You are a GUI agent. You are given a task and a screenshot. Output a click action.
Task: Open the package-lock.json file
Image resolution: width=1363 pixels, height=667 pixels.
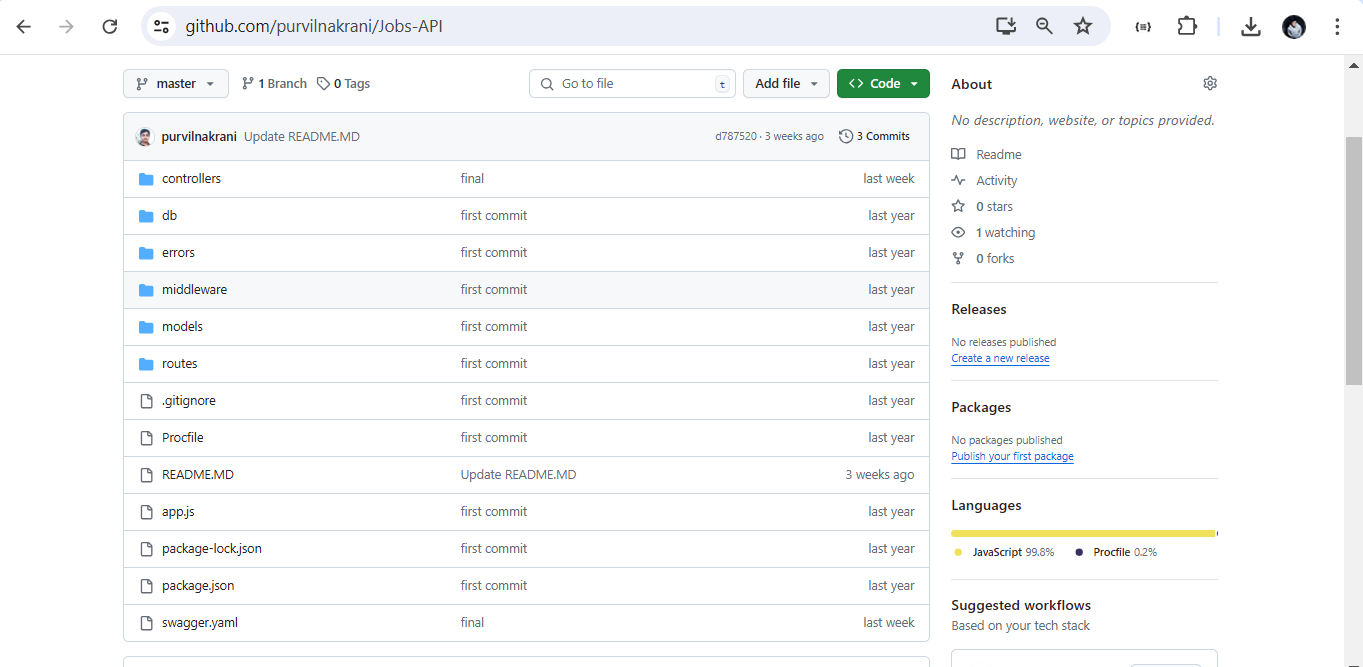(x=212, y=549)
